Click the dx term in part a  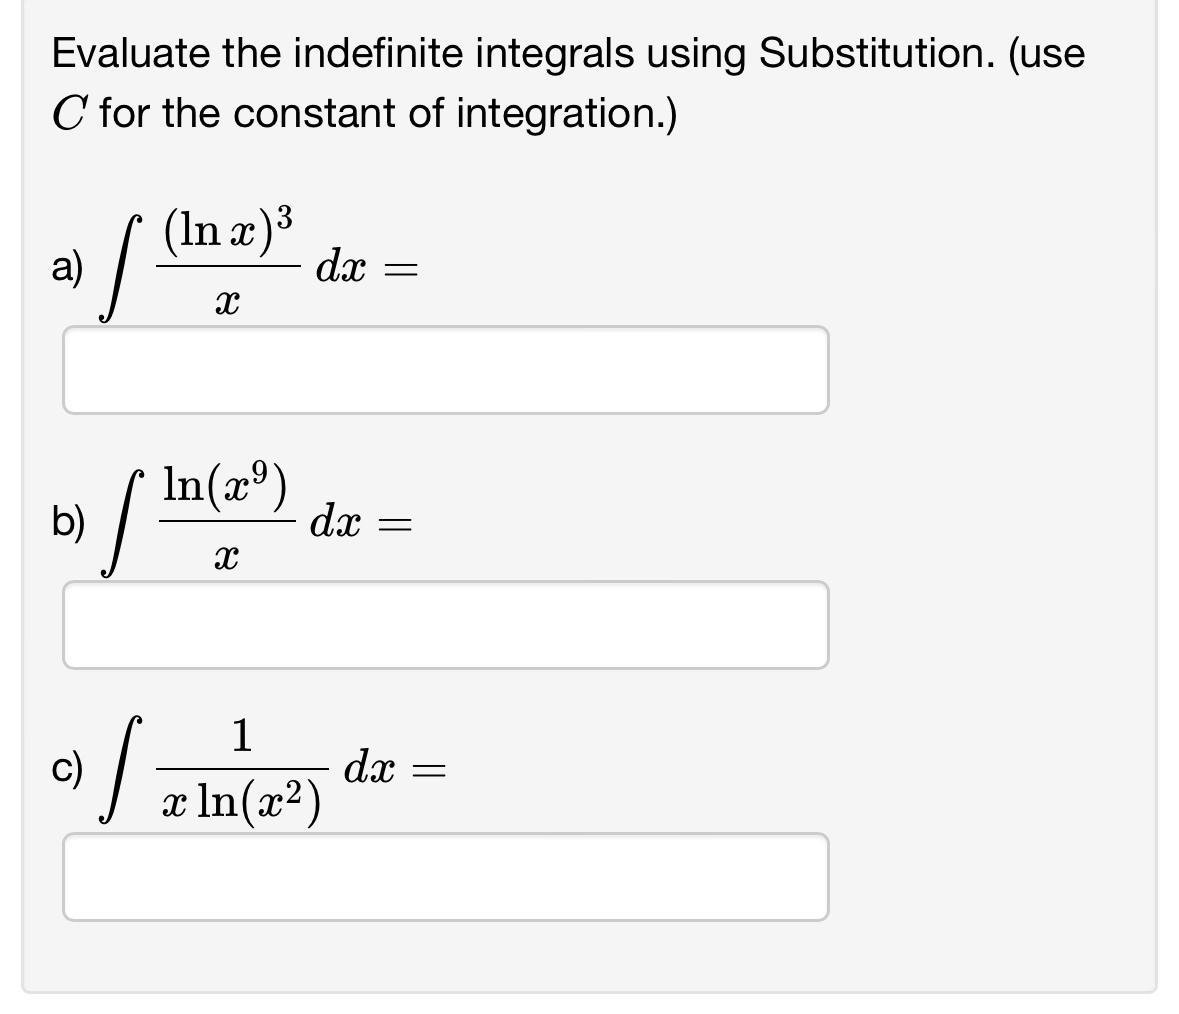[x=341, y=268]
